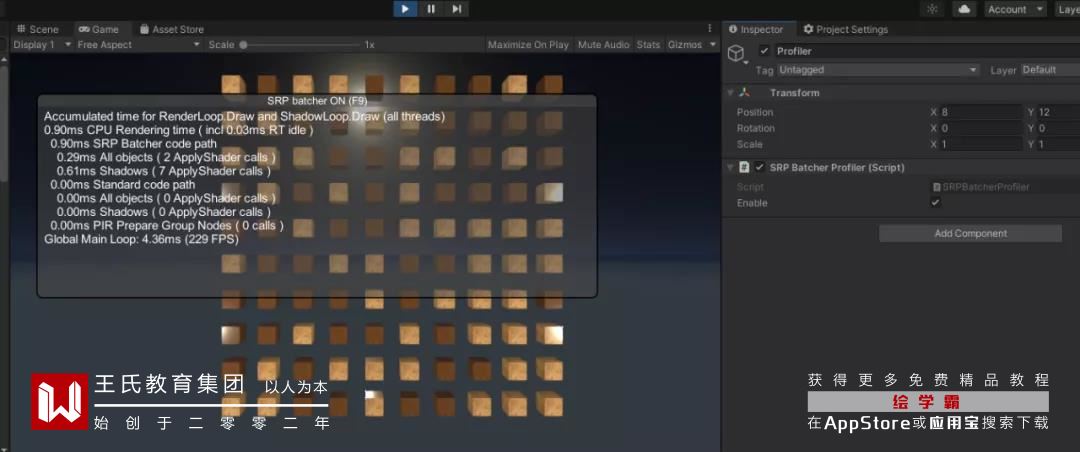
Task: Click the GameObject cube icon in Inspector
Action: point(737,53)
